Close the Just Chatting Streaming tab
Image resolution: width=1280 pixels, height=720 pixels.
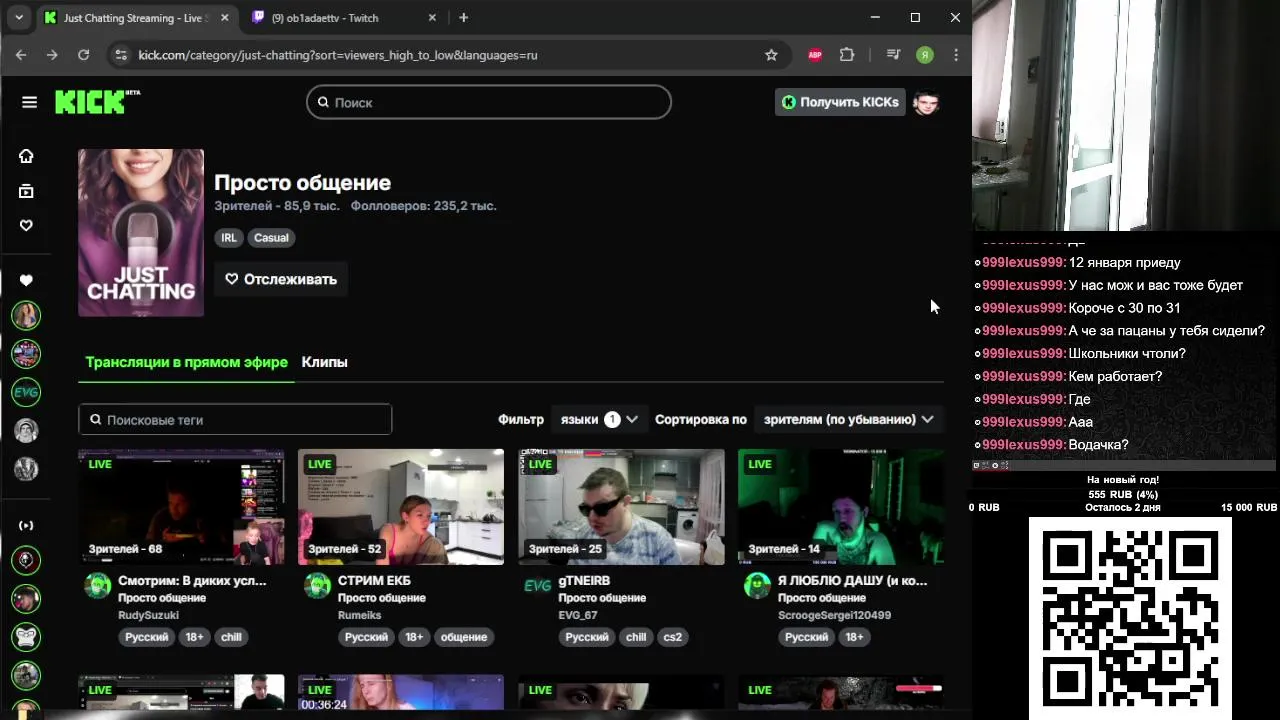coord(225,17)
